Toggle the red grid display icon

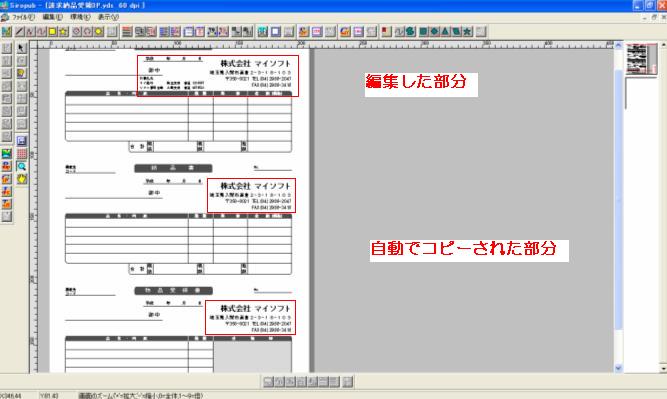pyautogui.click(x=21, y=154)
